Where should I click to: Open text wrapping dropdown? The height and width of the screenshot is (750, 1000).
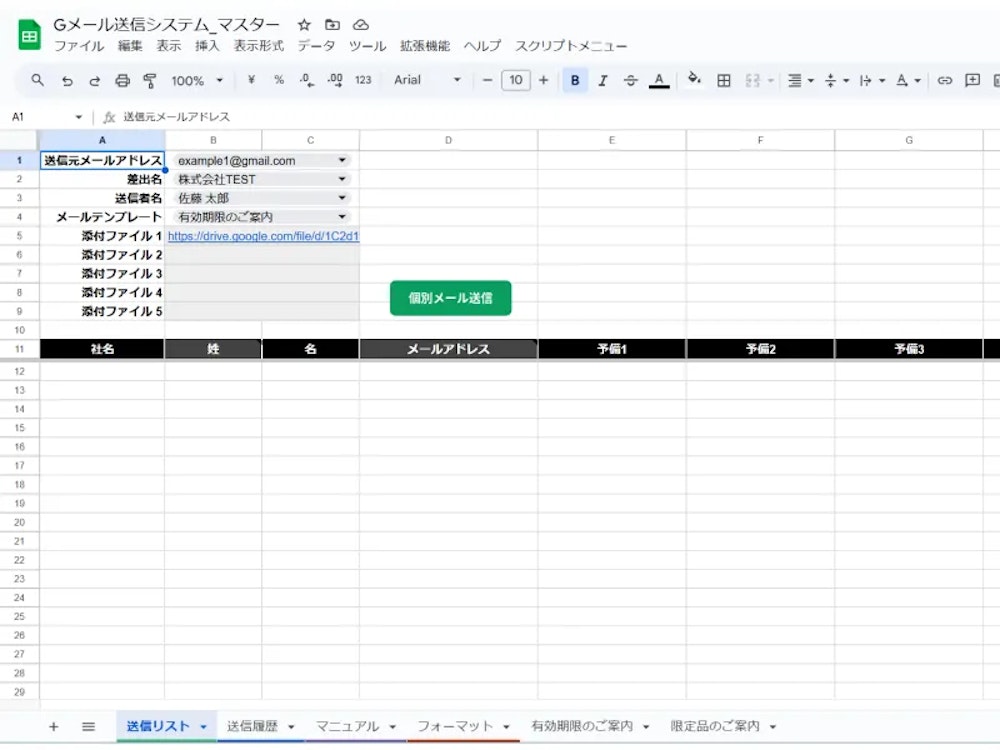pos(872,80)
